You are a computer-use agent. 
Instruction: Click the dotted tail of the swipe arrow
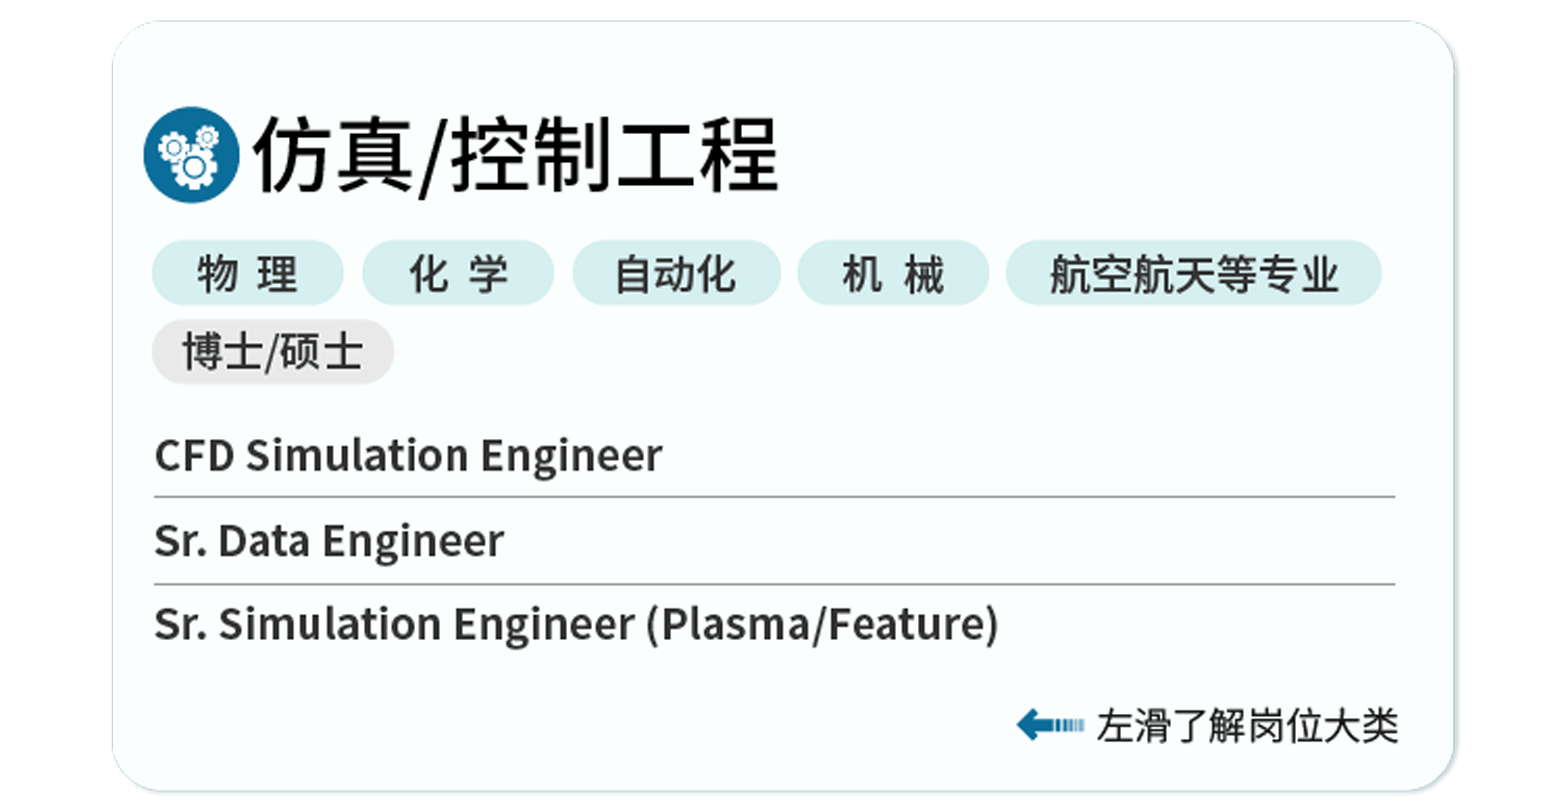[1069, 725]
